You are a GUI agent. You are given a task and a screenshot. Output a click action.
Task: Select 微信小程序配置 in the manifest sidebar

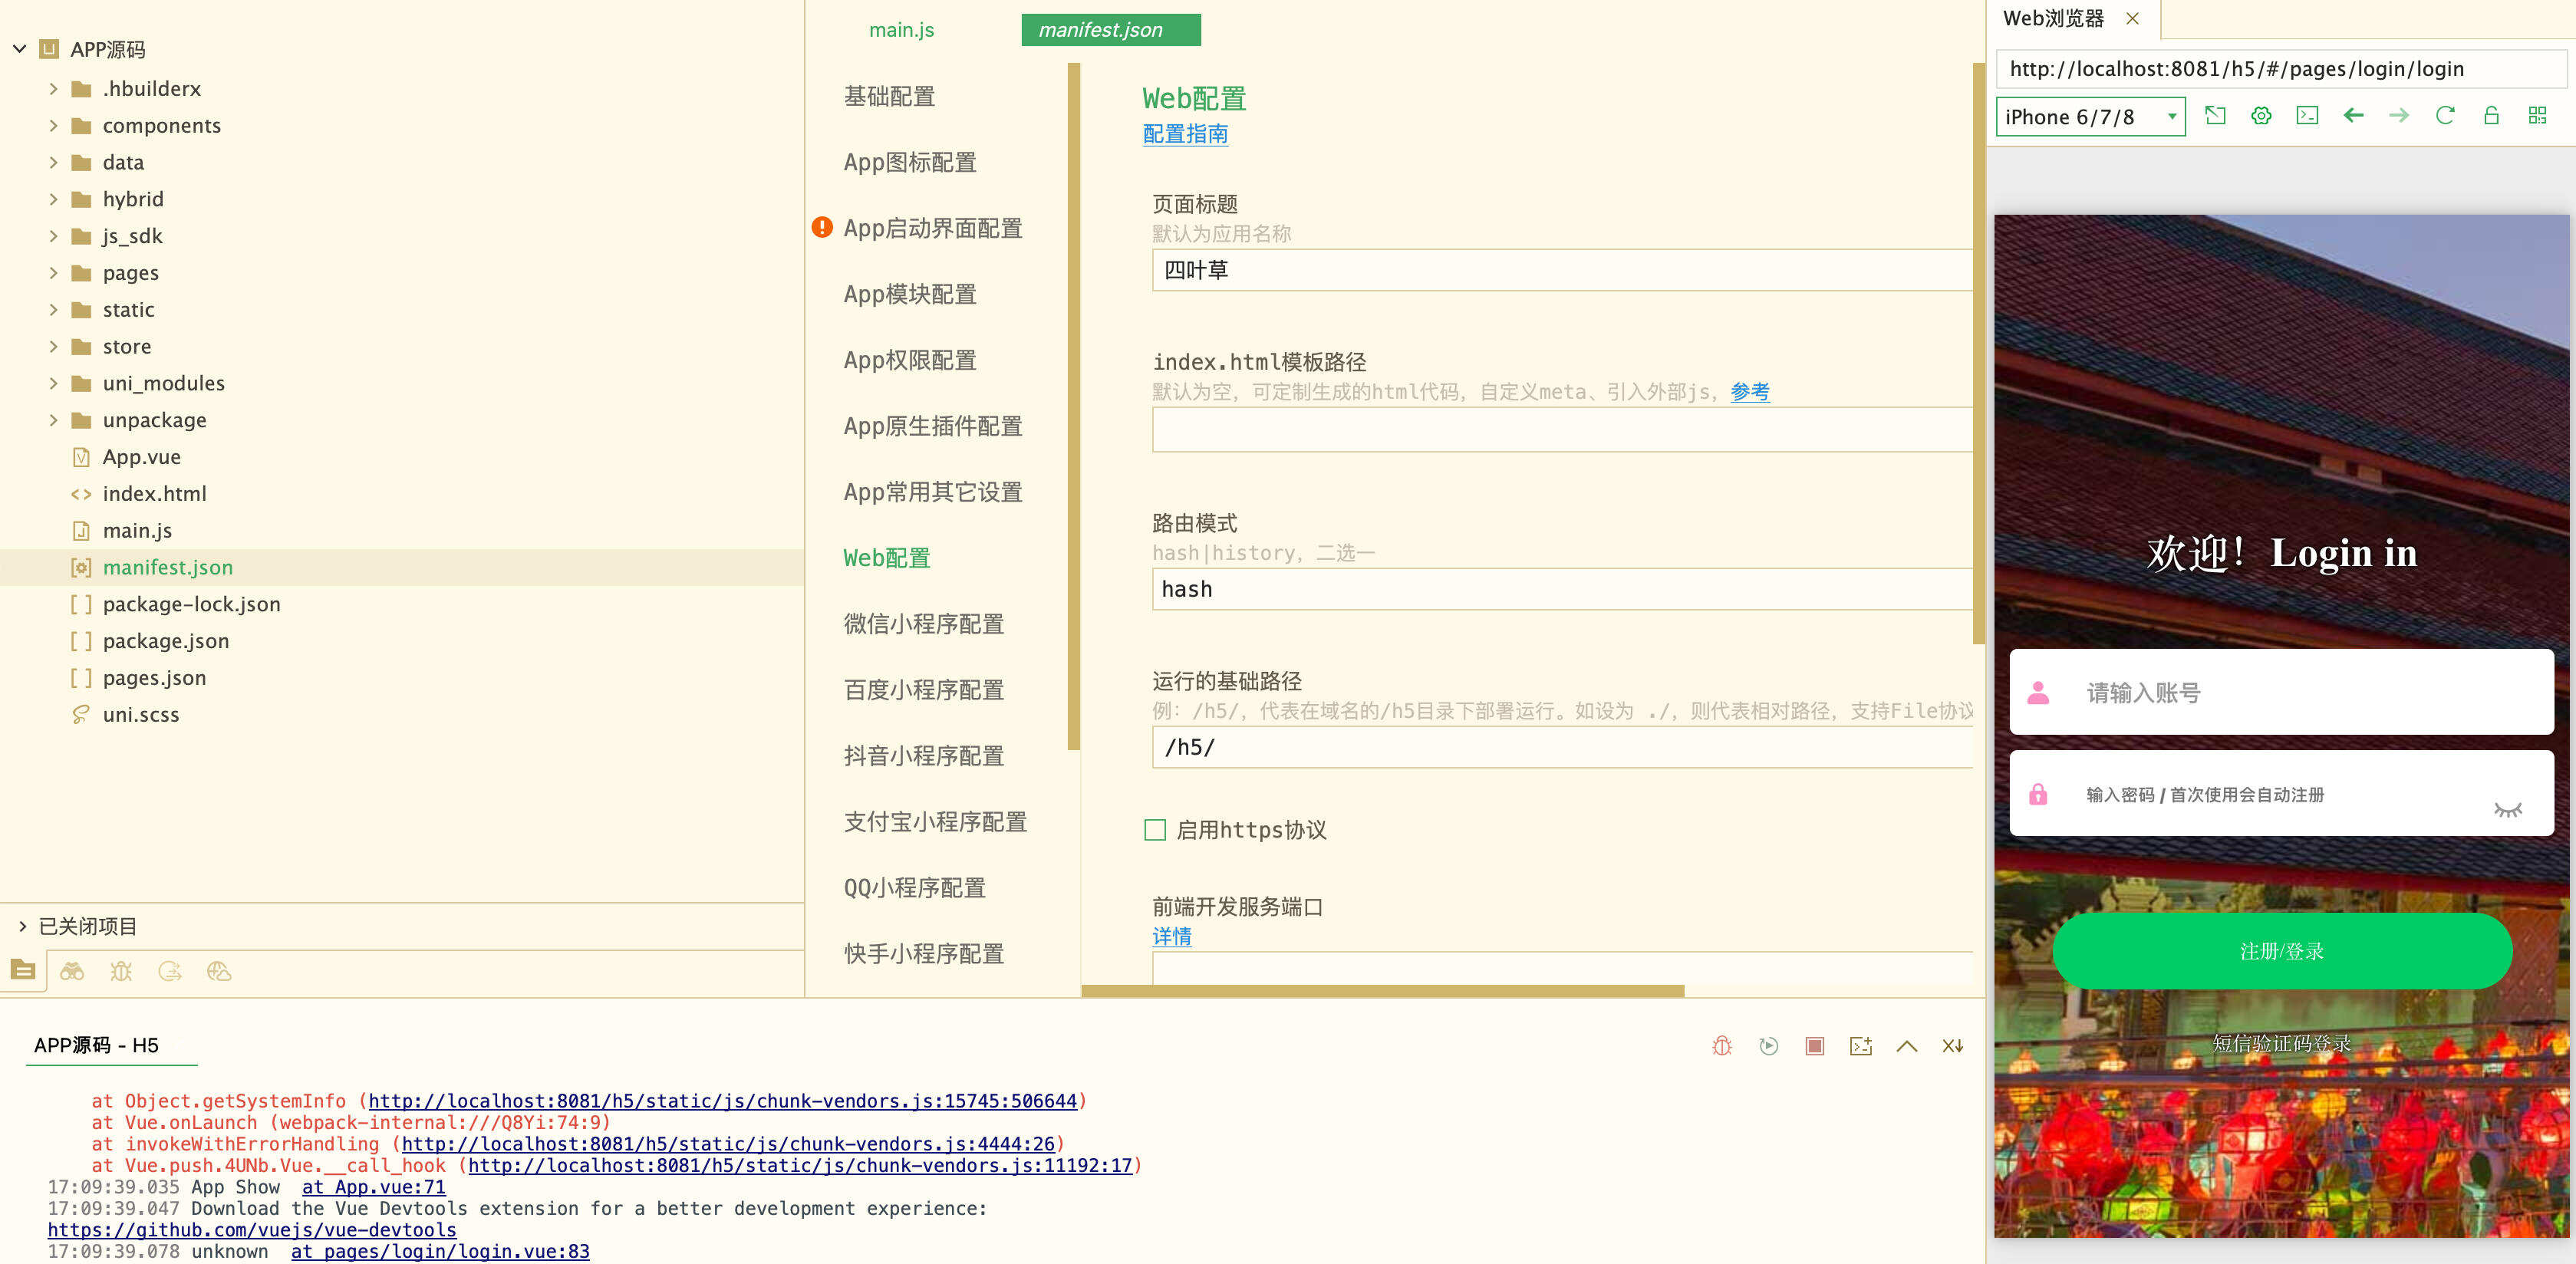click(x=922, y=623)
